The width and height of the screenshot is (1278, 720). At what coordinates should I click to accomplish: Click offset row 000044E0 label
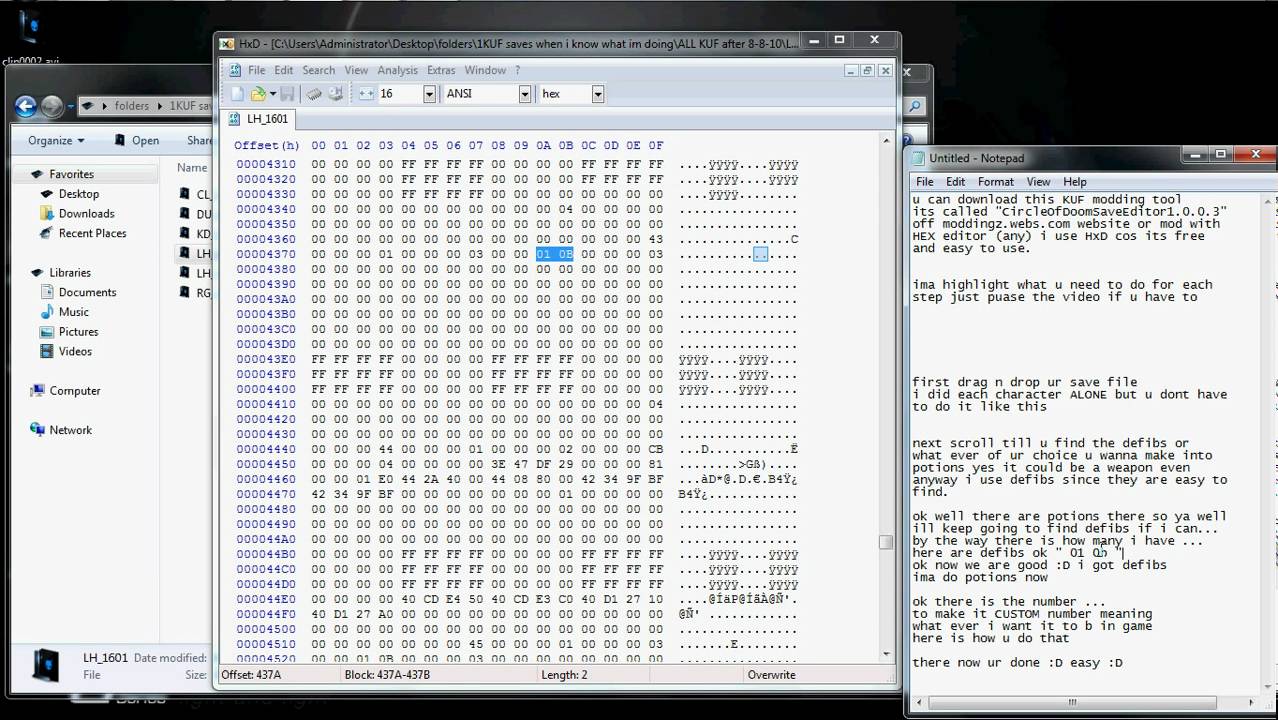click(266, 599)
